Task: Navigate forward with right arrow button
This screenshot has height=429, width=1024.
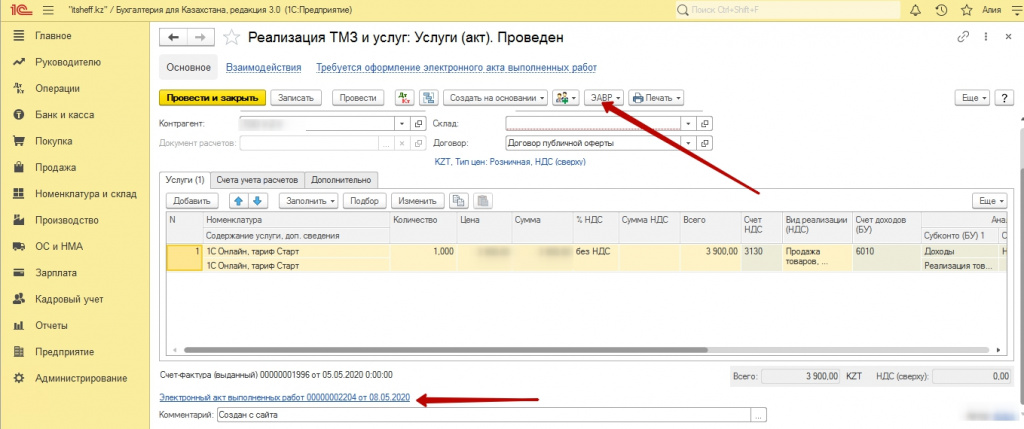Action: [200, 38]
